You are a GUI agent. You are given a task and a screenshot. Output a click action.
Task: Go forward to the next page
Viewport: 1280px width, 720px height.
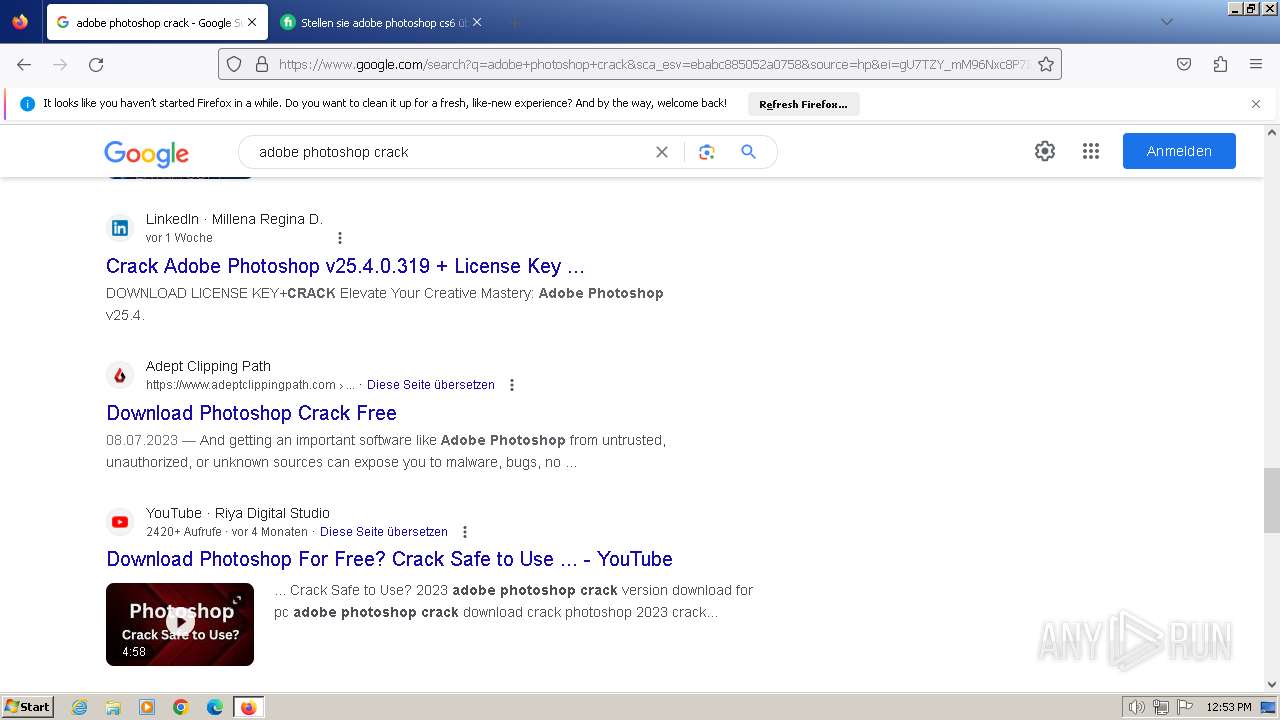(60, 64)
